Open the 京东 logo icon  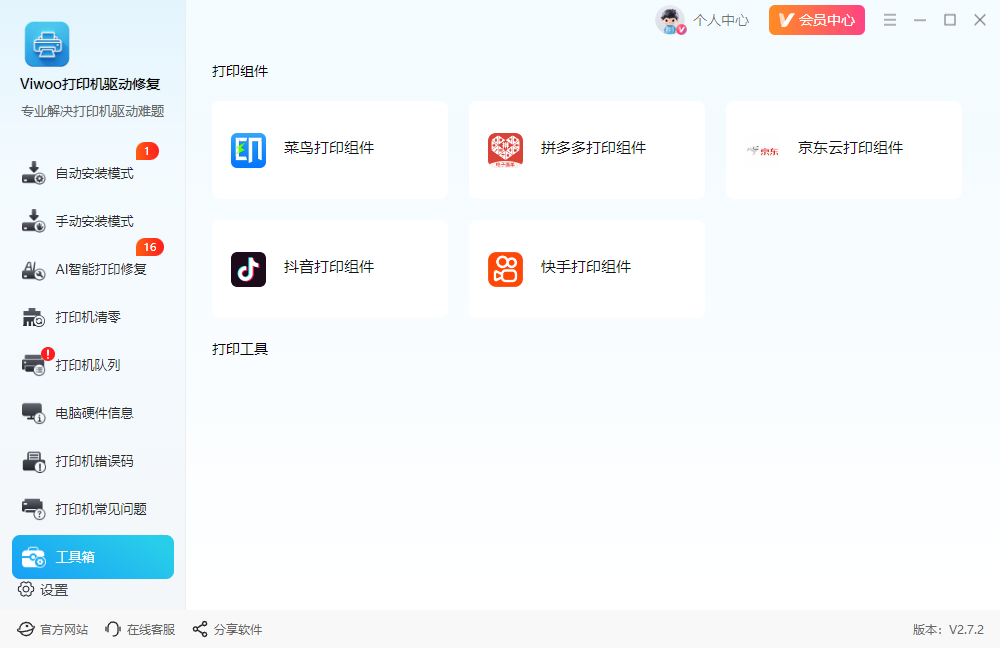click(763, 151)
